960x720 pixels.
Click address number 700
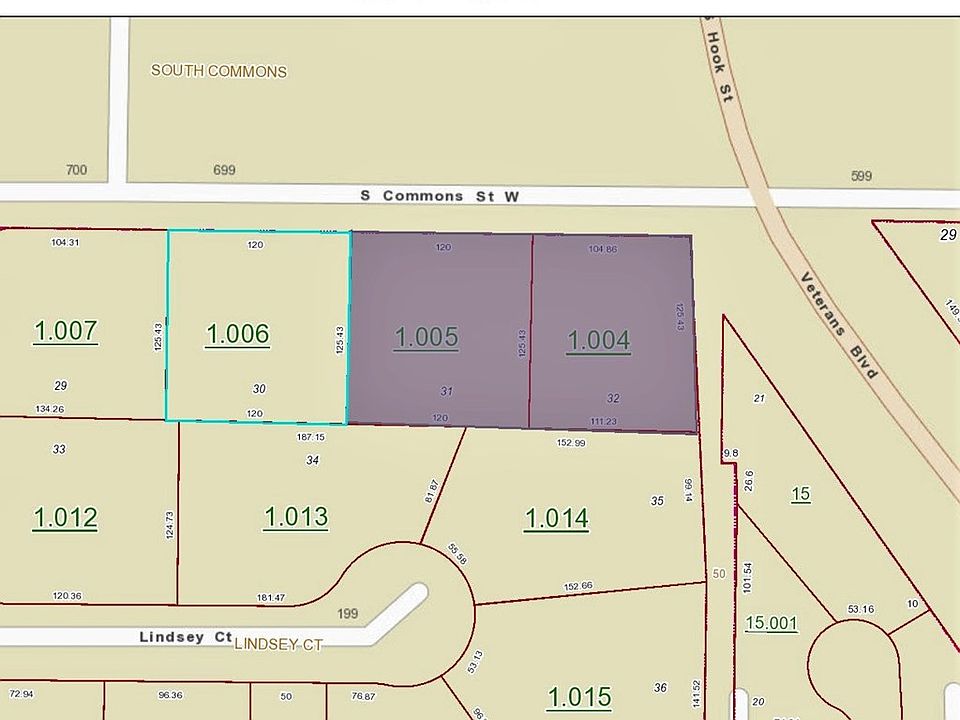click(x=76, y=170)
